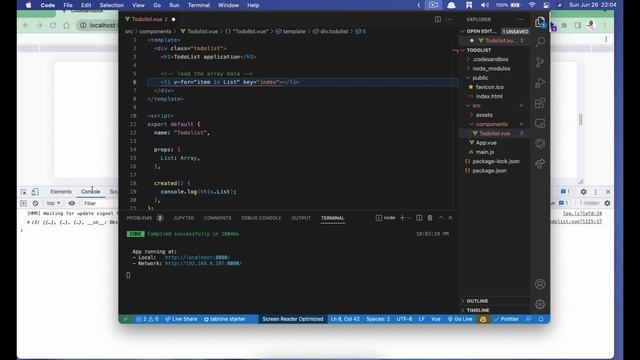Open the Remote Explorer view
This screenshot has width=640, height=360.
point(540,123)
